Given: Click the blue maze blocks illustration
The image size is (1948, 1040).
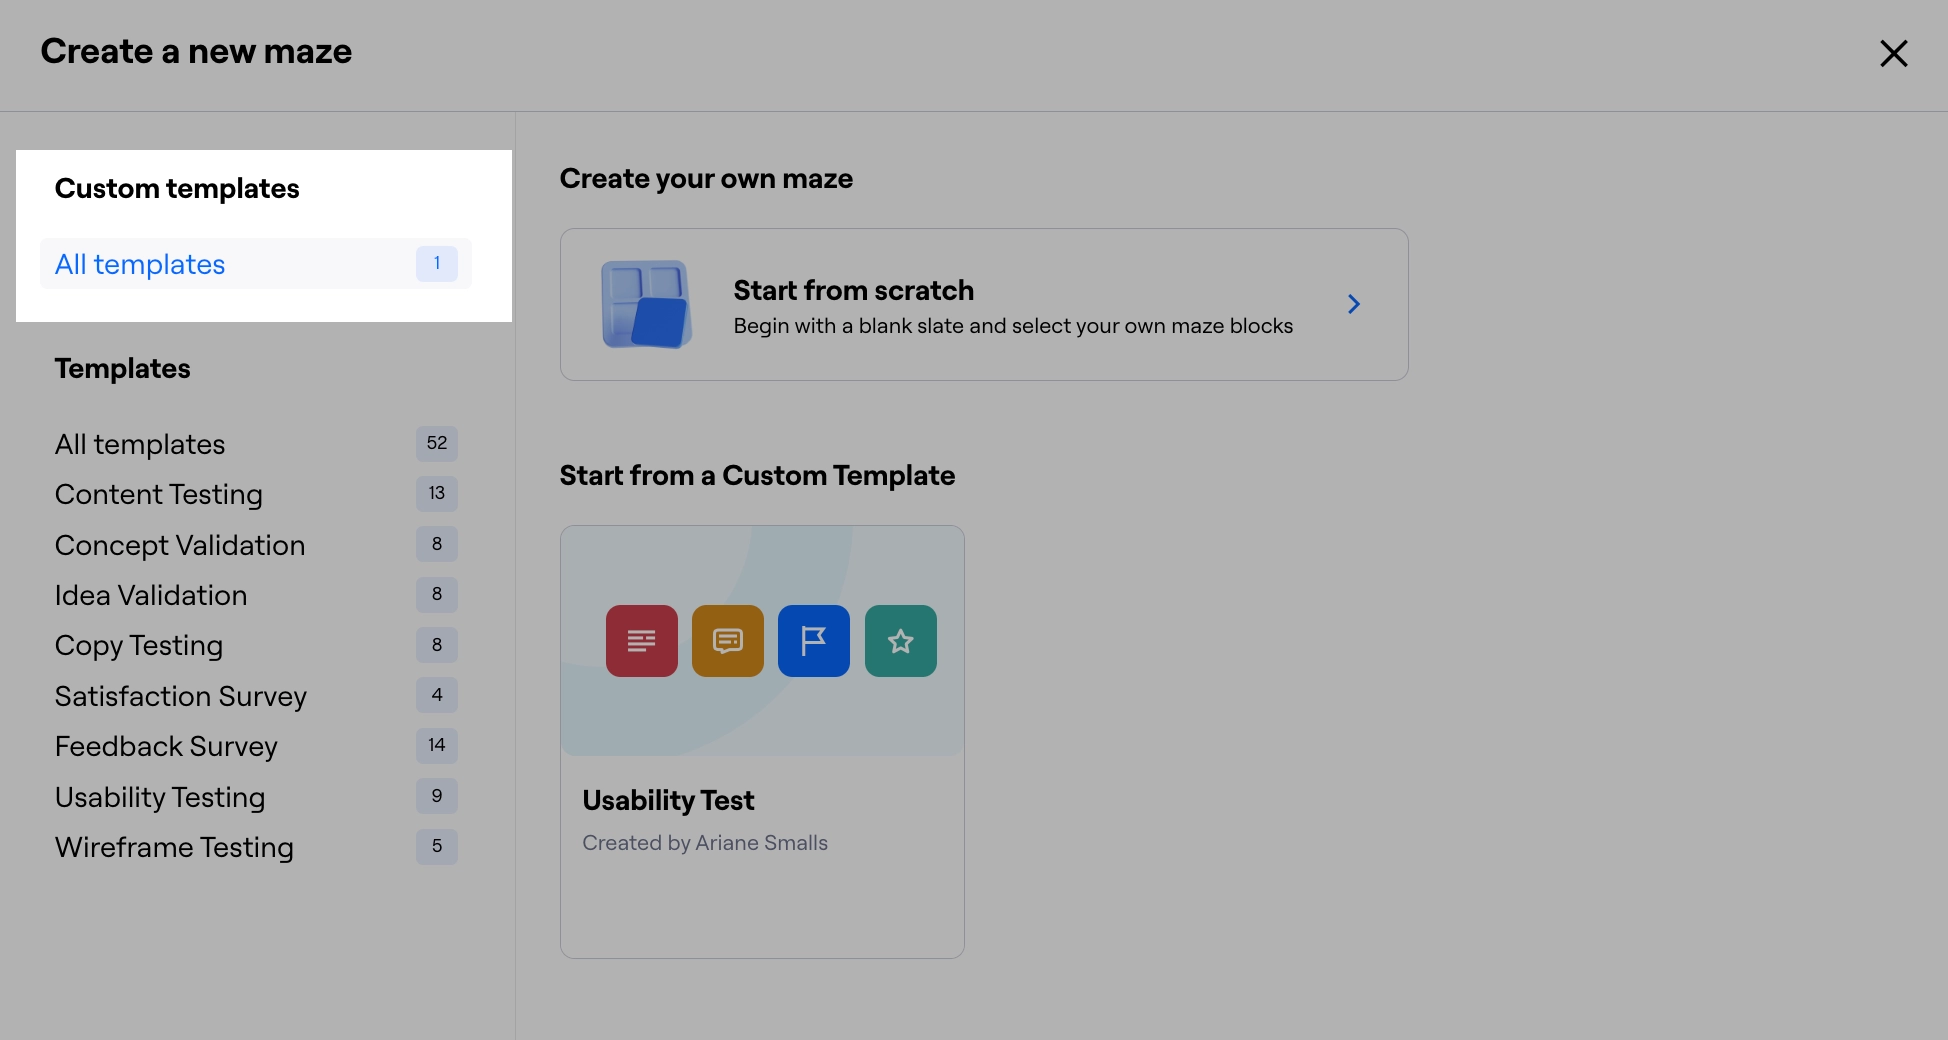Looking at the screenshot, I should (646, 304).
